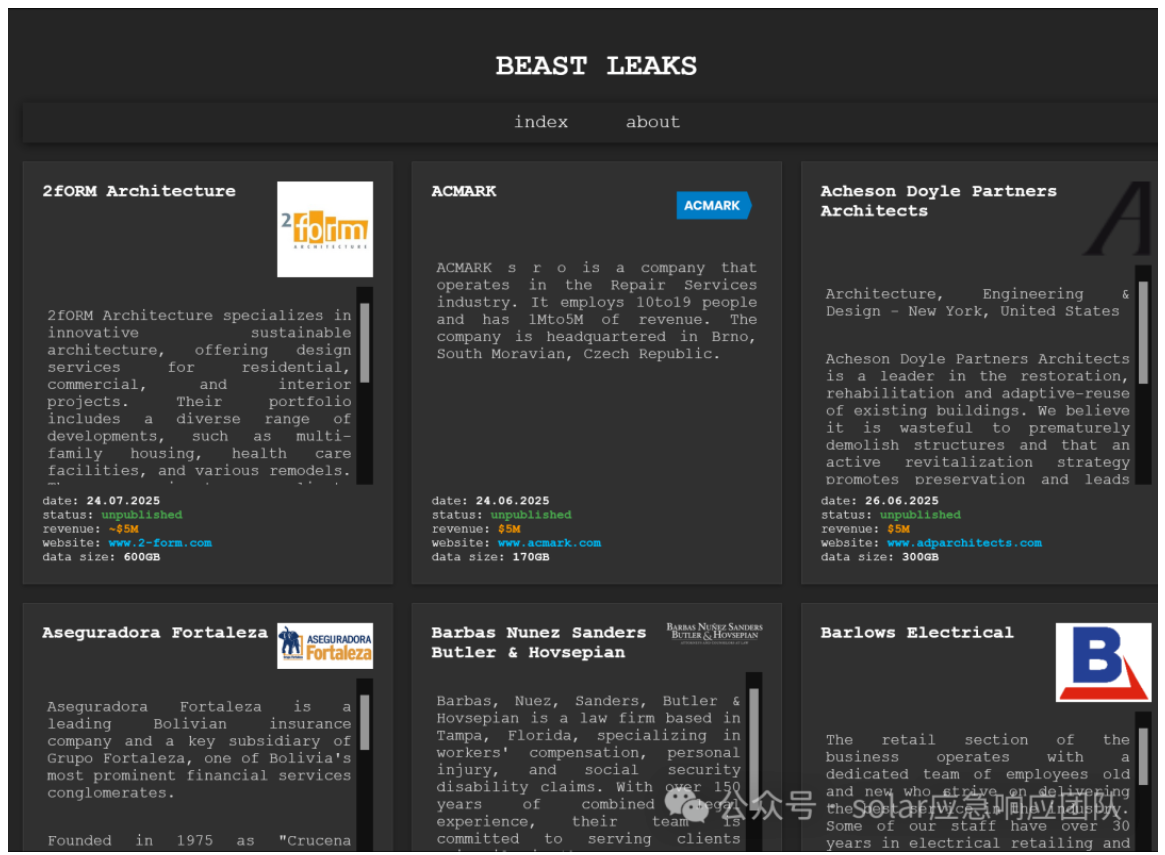This screenshot has width=1165, height=855.
Task: Follow the www.adparchitects.com link
Action: pyautogui.click(x=964, y=543)
